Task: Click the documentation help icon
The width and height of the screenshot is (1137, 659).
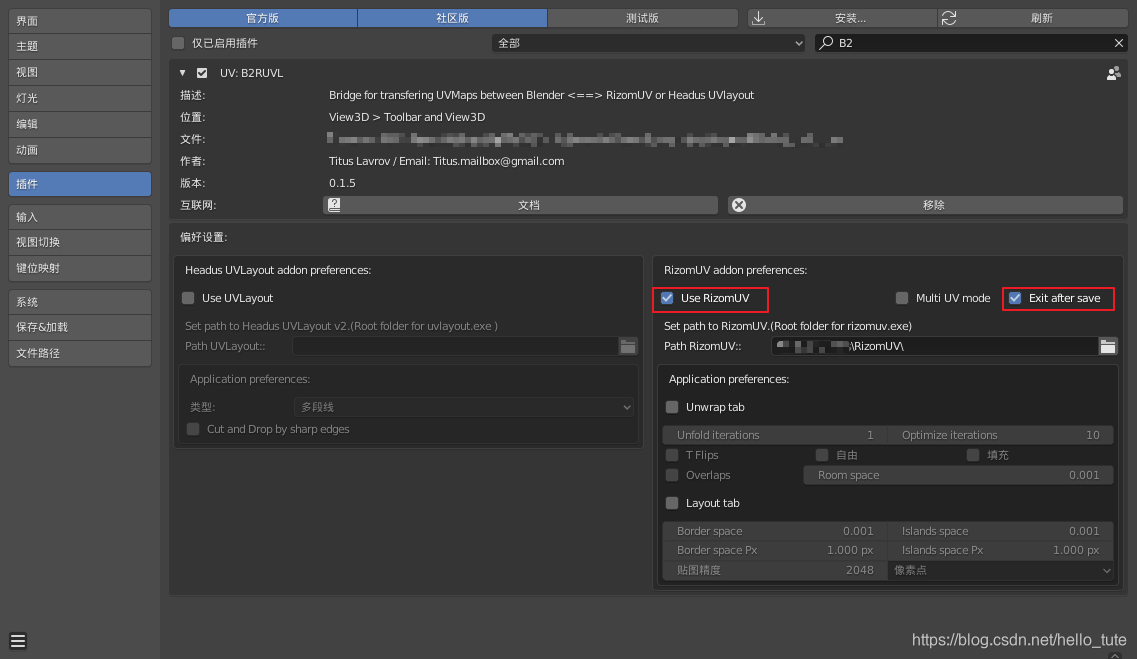Action: (334, 205)
